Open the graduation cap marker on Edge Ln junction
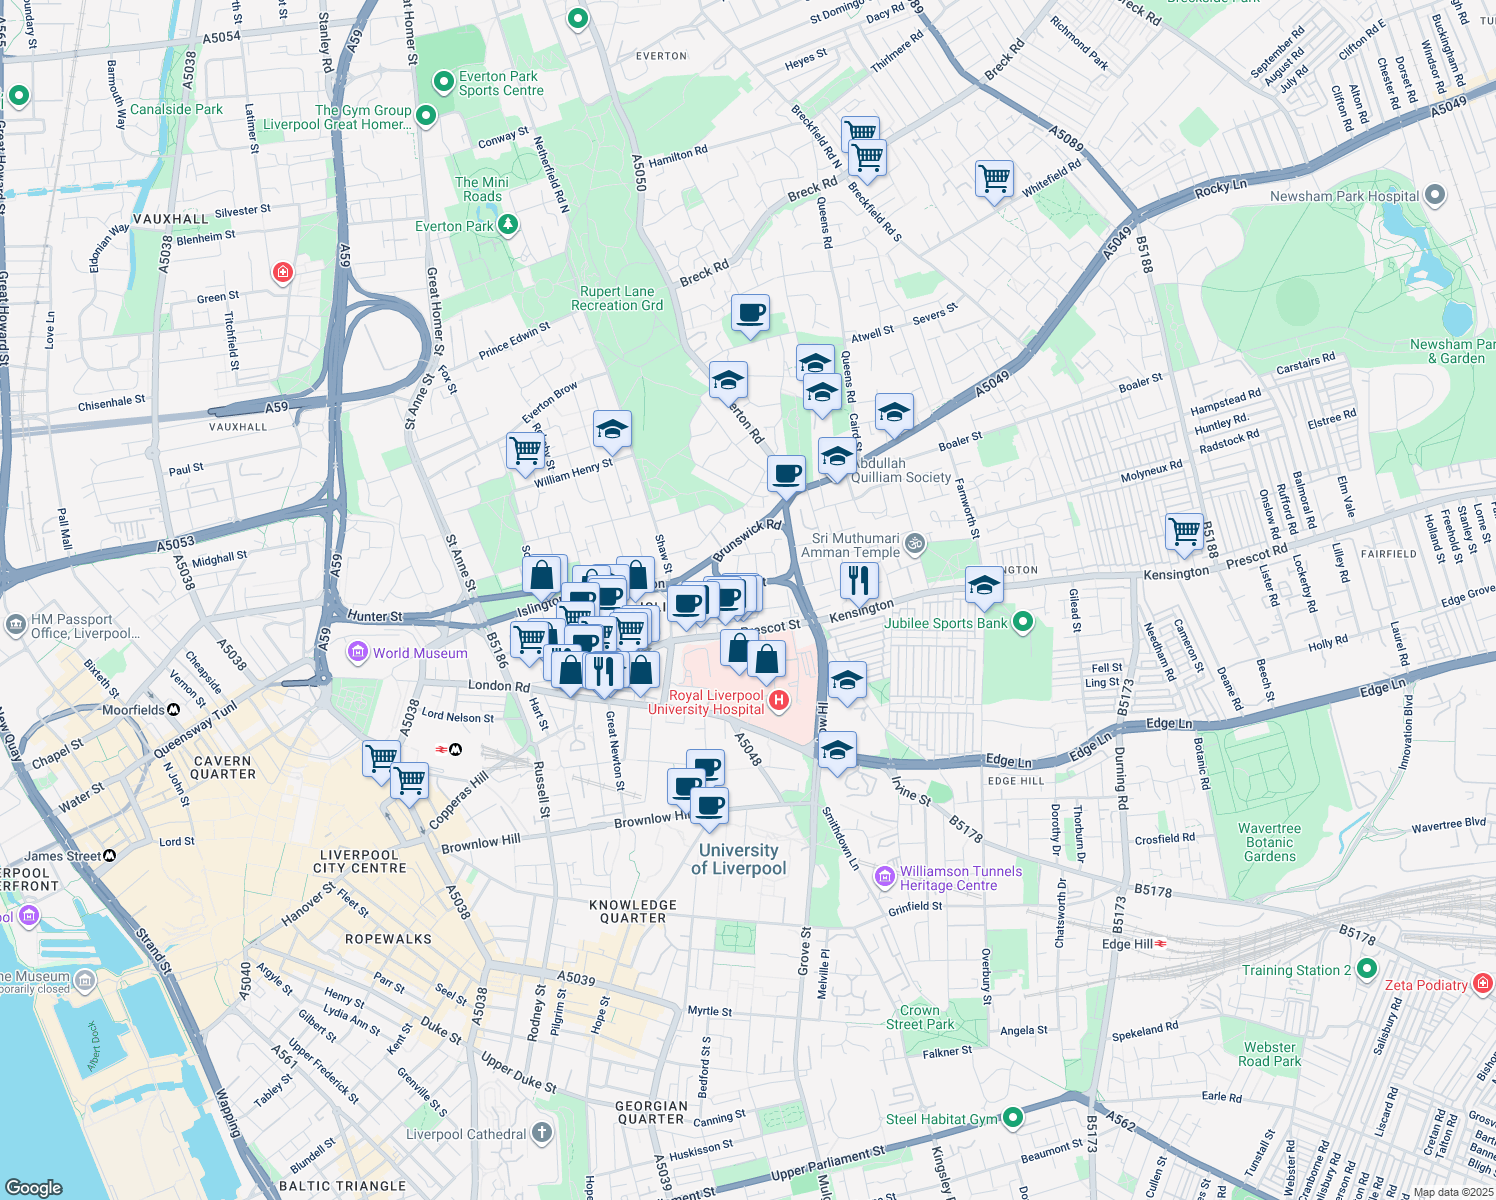This screenshot has width=1496, height=1200. pyautogui.click(x=837, y=751)
